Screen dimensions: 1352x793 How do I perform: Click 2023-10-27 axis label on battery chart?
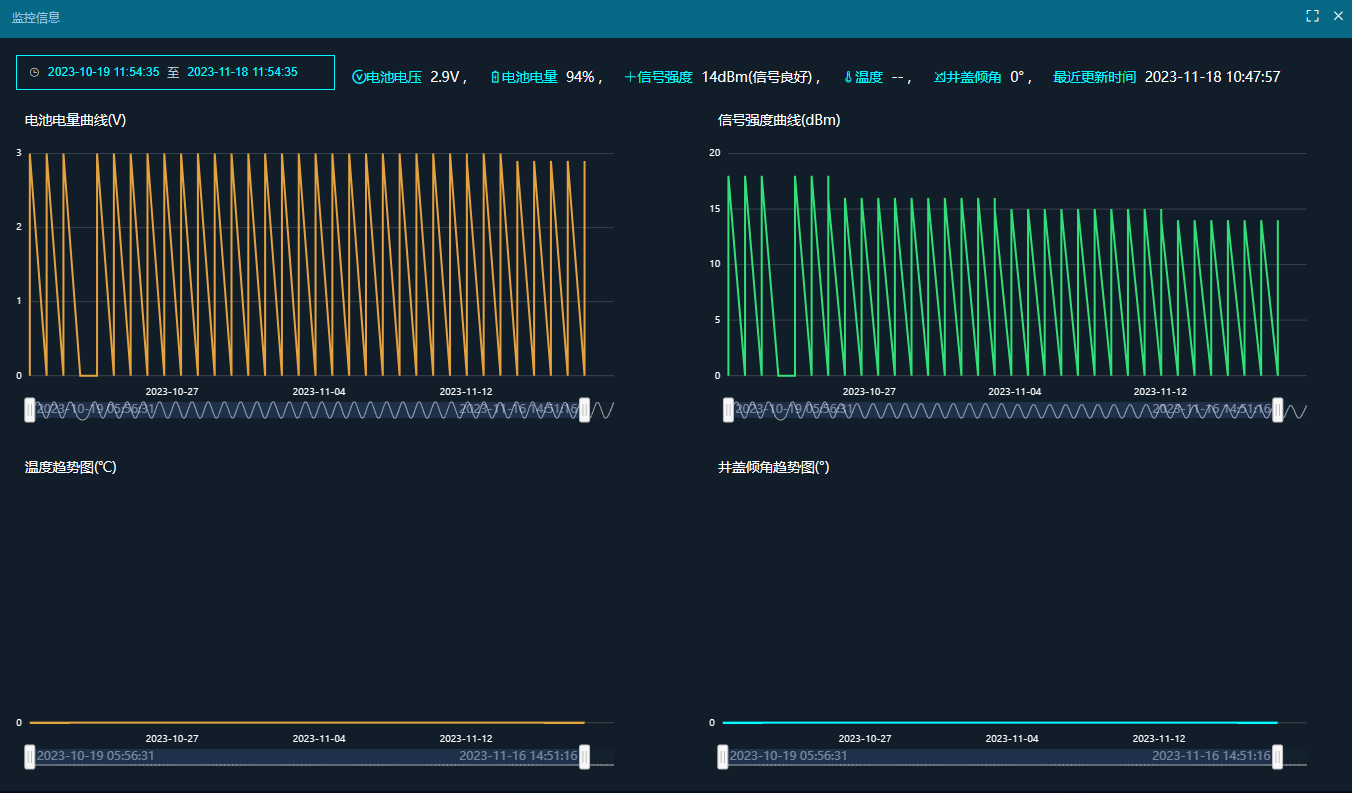[x=172, y=391]
